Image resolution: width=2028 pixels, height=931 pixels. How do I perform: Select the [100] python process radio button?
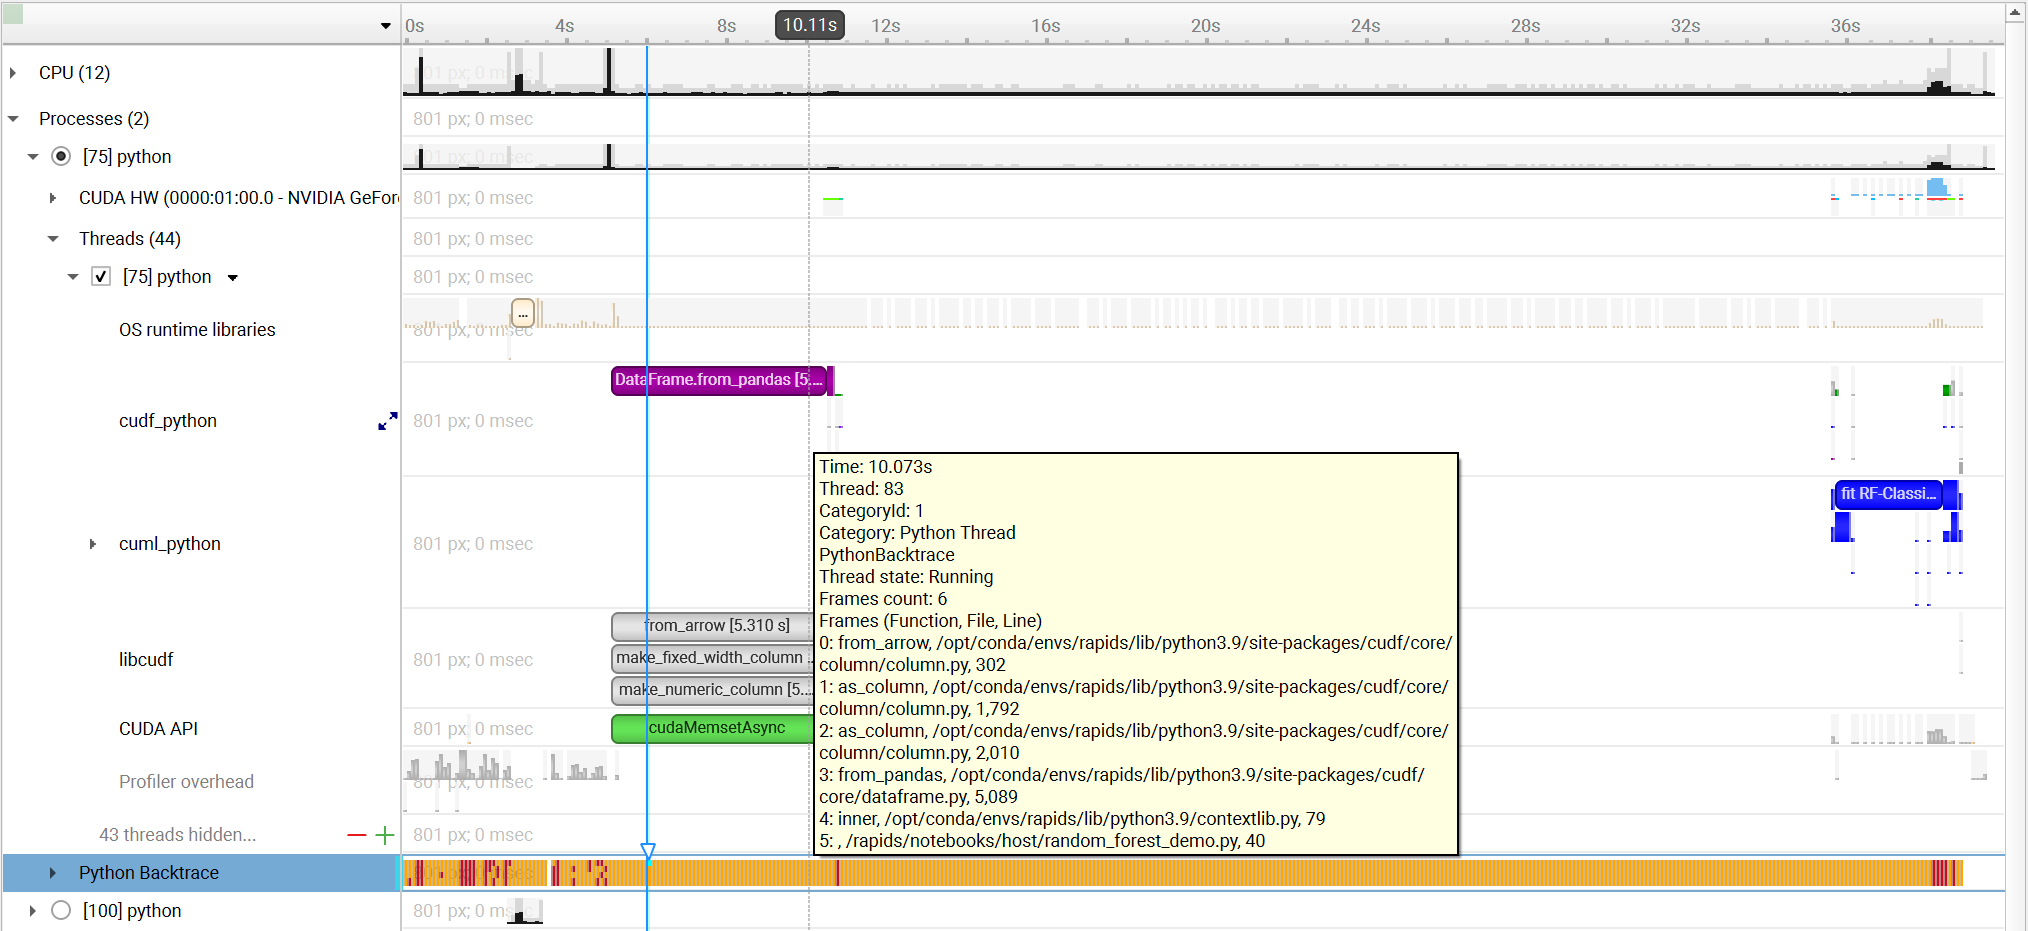(x=61, y=910)
